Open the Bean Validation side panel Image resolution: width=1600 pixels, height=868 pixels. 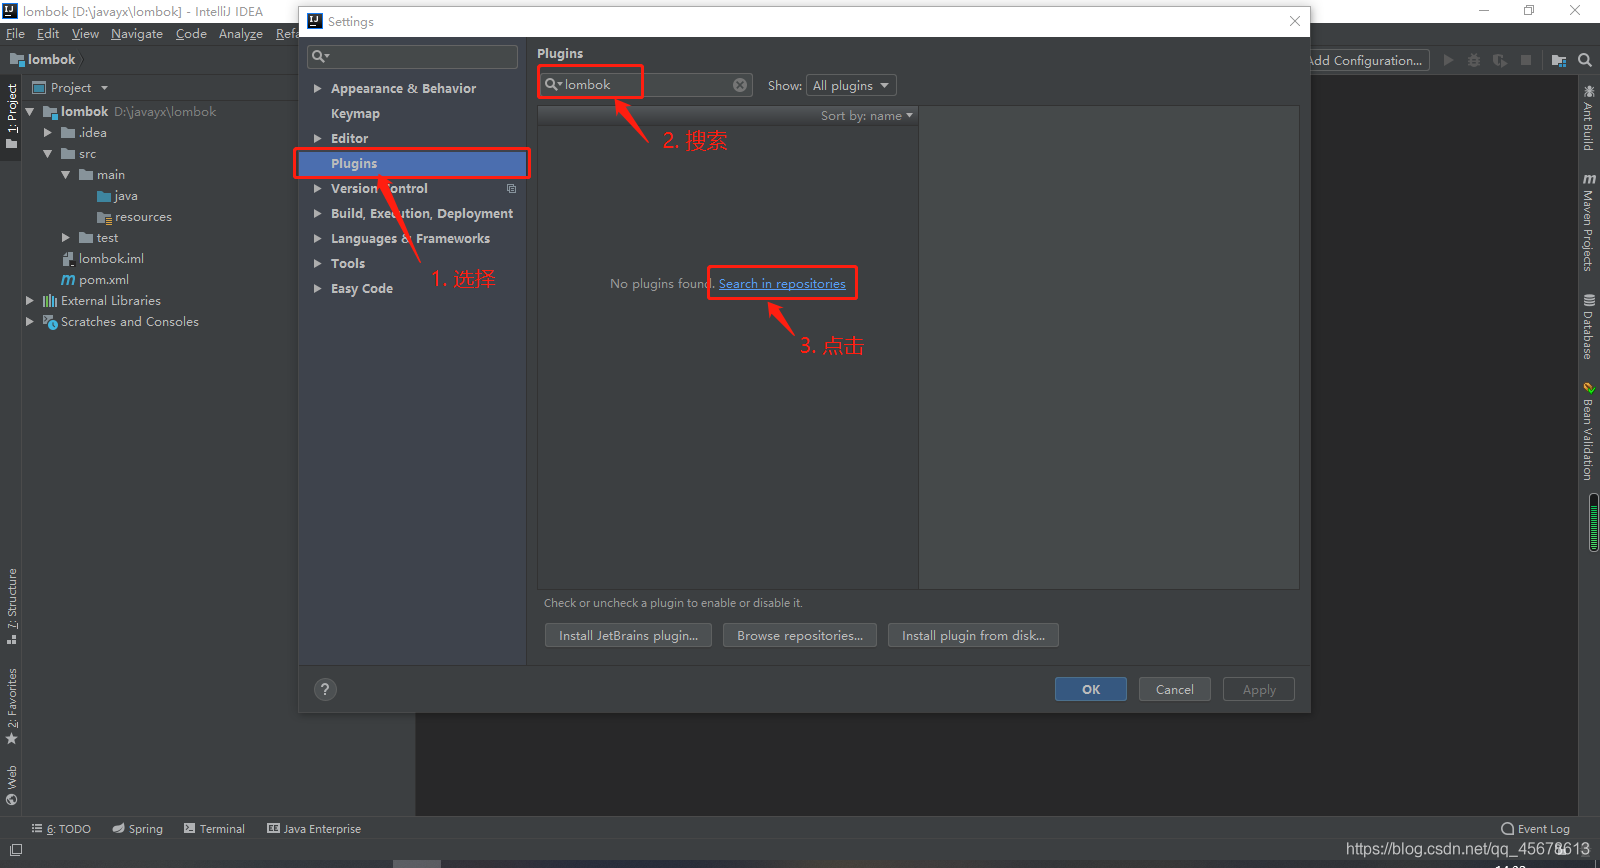coord(1588,431)
